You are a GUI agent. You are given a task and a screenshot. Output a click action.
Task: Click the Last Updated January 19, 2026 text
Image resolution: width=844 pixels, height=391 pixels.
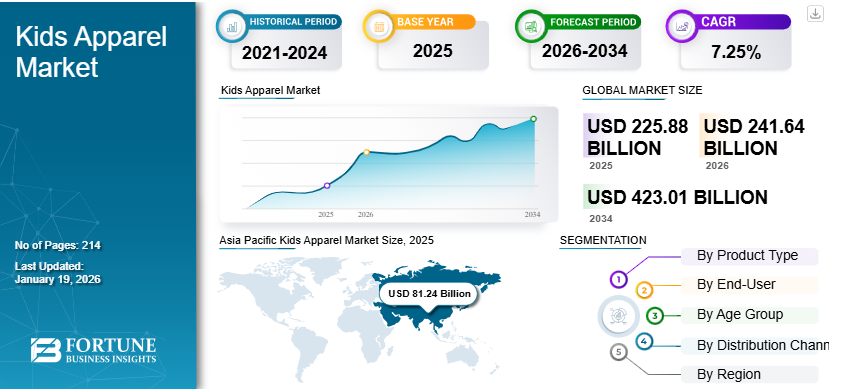[58, 273]
